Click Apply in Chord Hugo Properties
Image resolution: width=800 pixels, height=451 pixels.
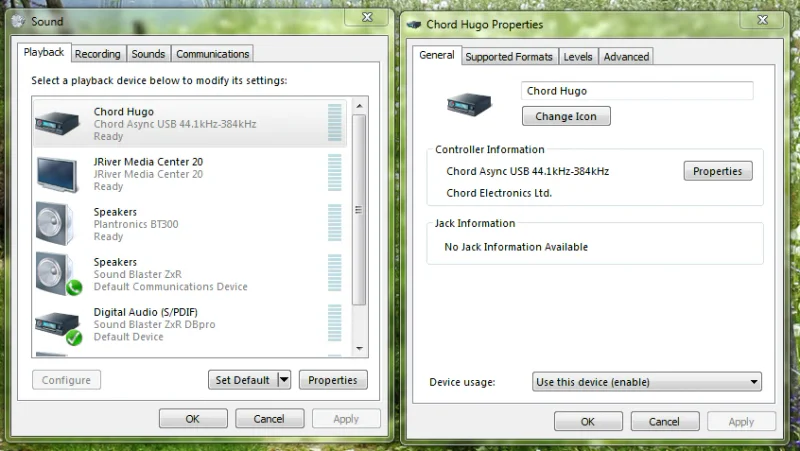741,421
